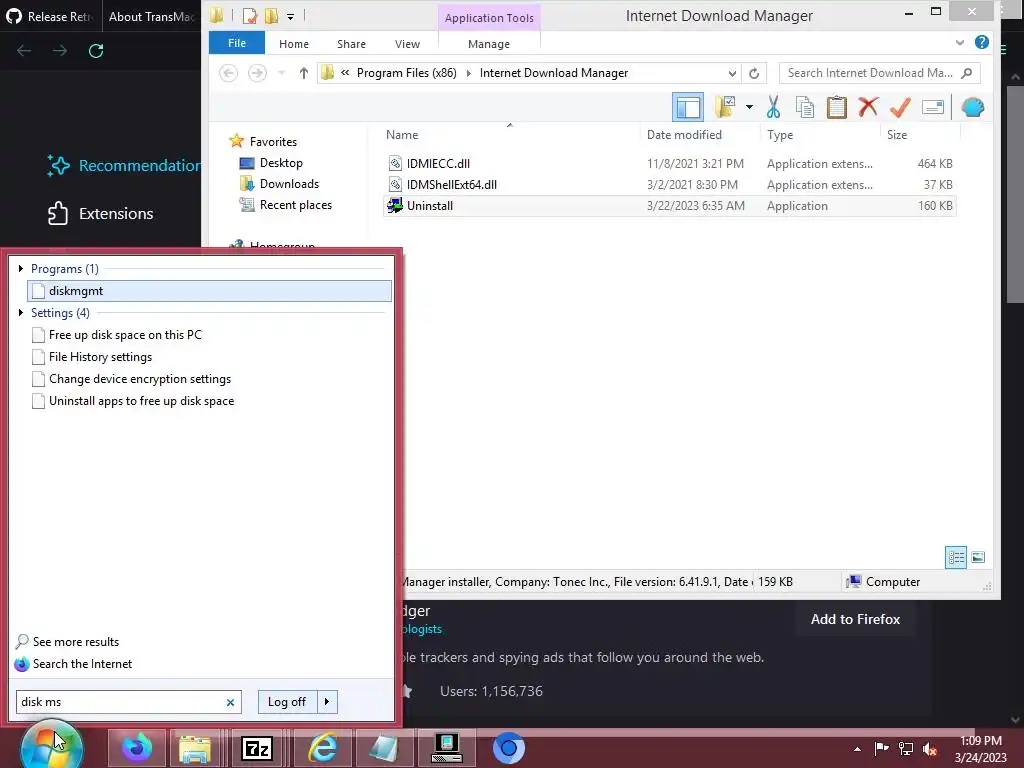The image size is (1024, 768).
Task: Click the Paste clipboard toolbar icon
Action: coord(837,107)
